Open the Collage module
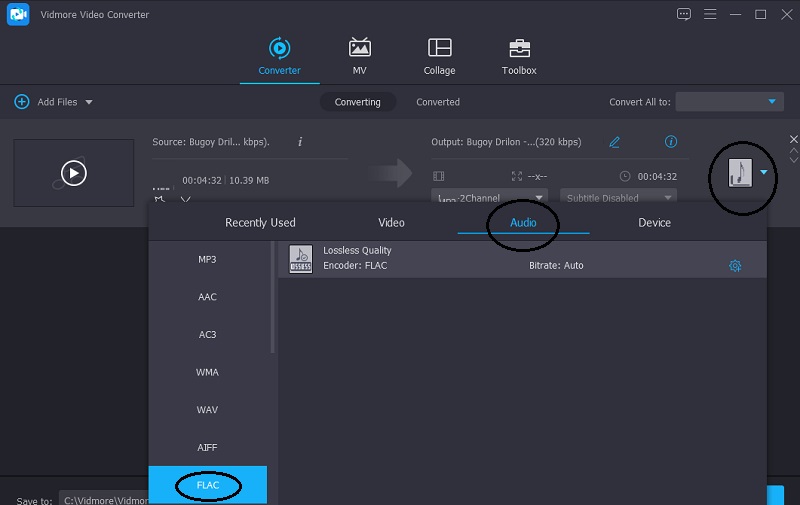 click(439, 48)
